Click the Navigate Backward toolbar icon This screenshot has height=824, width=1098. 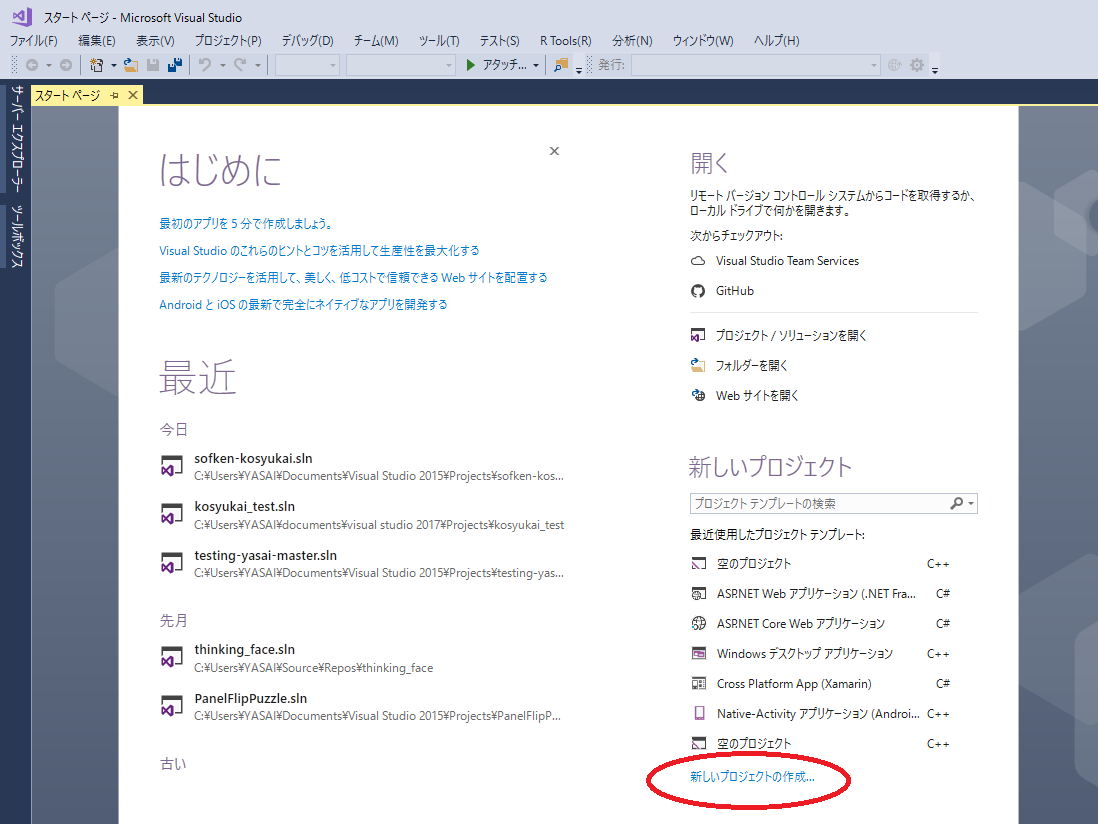click(x=32, y=65)
